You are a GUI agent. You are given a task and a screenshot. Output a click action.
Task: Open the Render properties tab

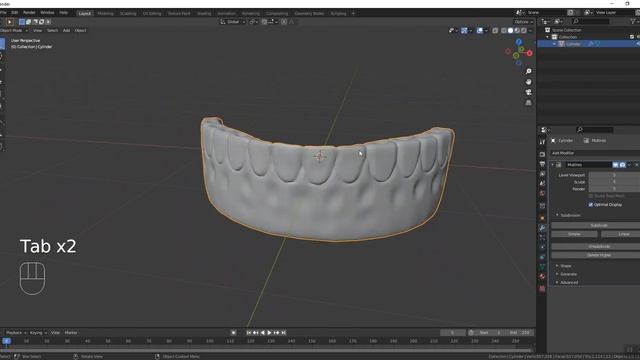[x=542, y=154]
